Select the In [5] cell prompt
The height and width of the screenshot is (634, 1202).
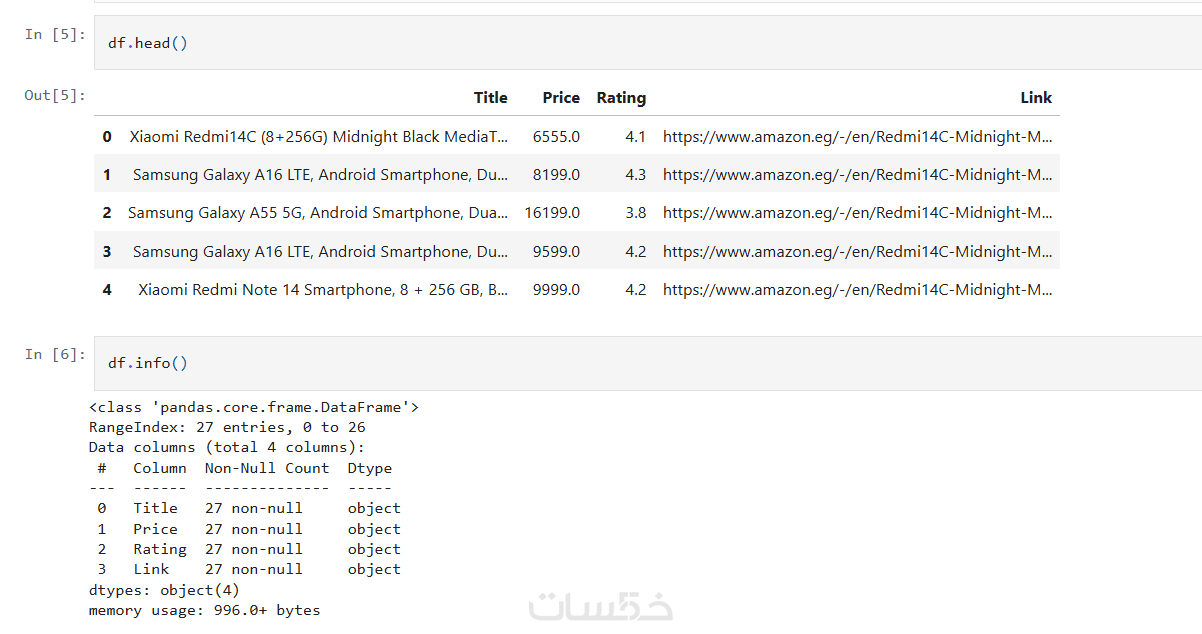(55, 35)
